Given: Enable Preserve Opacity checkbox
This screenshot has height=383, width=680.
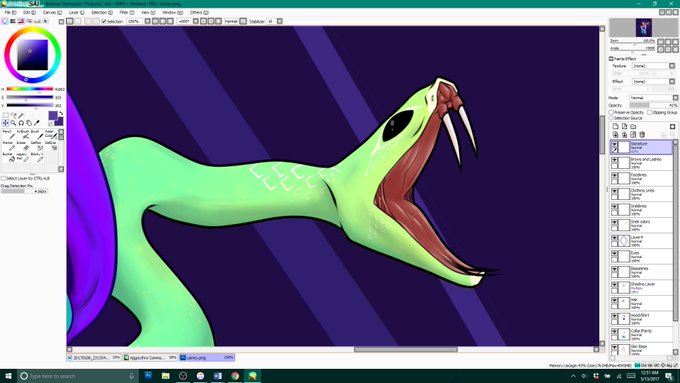Looking at the screenshot, I should coord(611,112).
